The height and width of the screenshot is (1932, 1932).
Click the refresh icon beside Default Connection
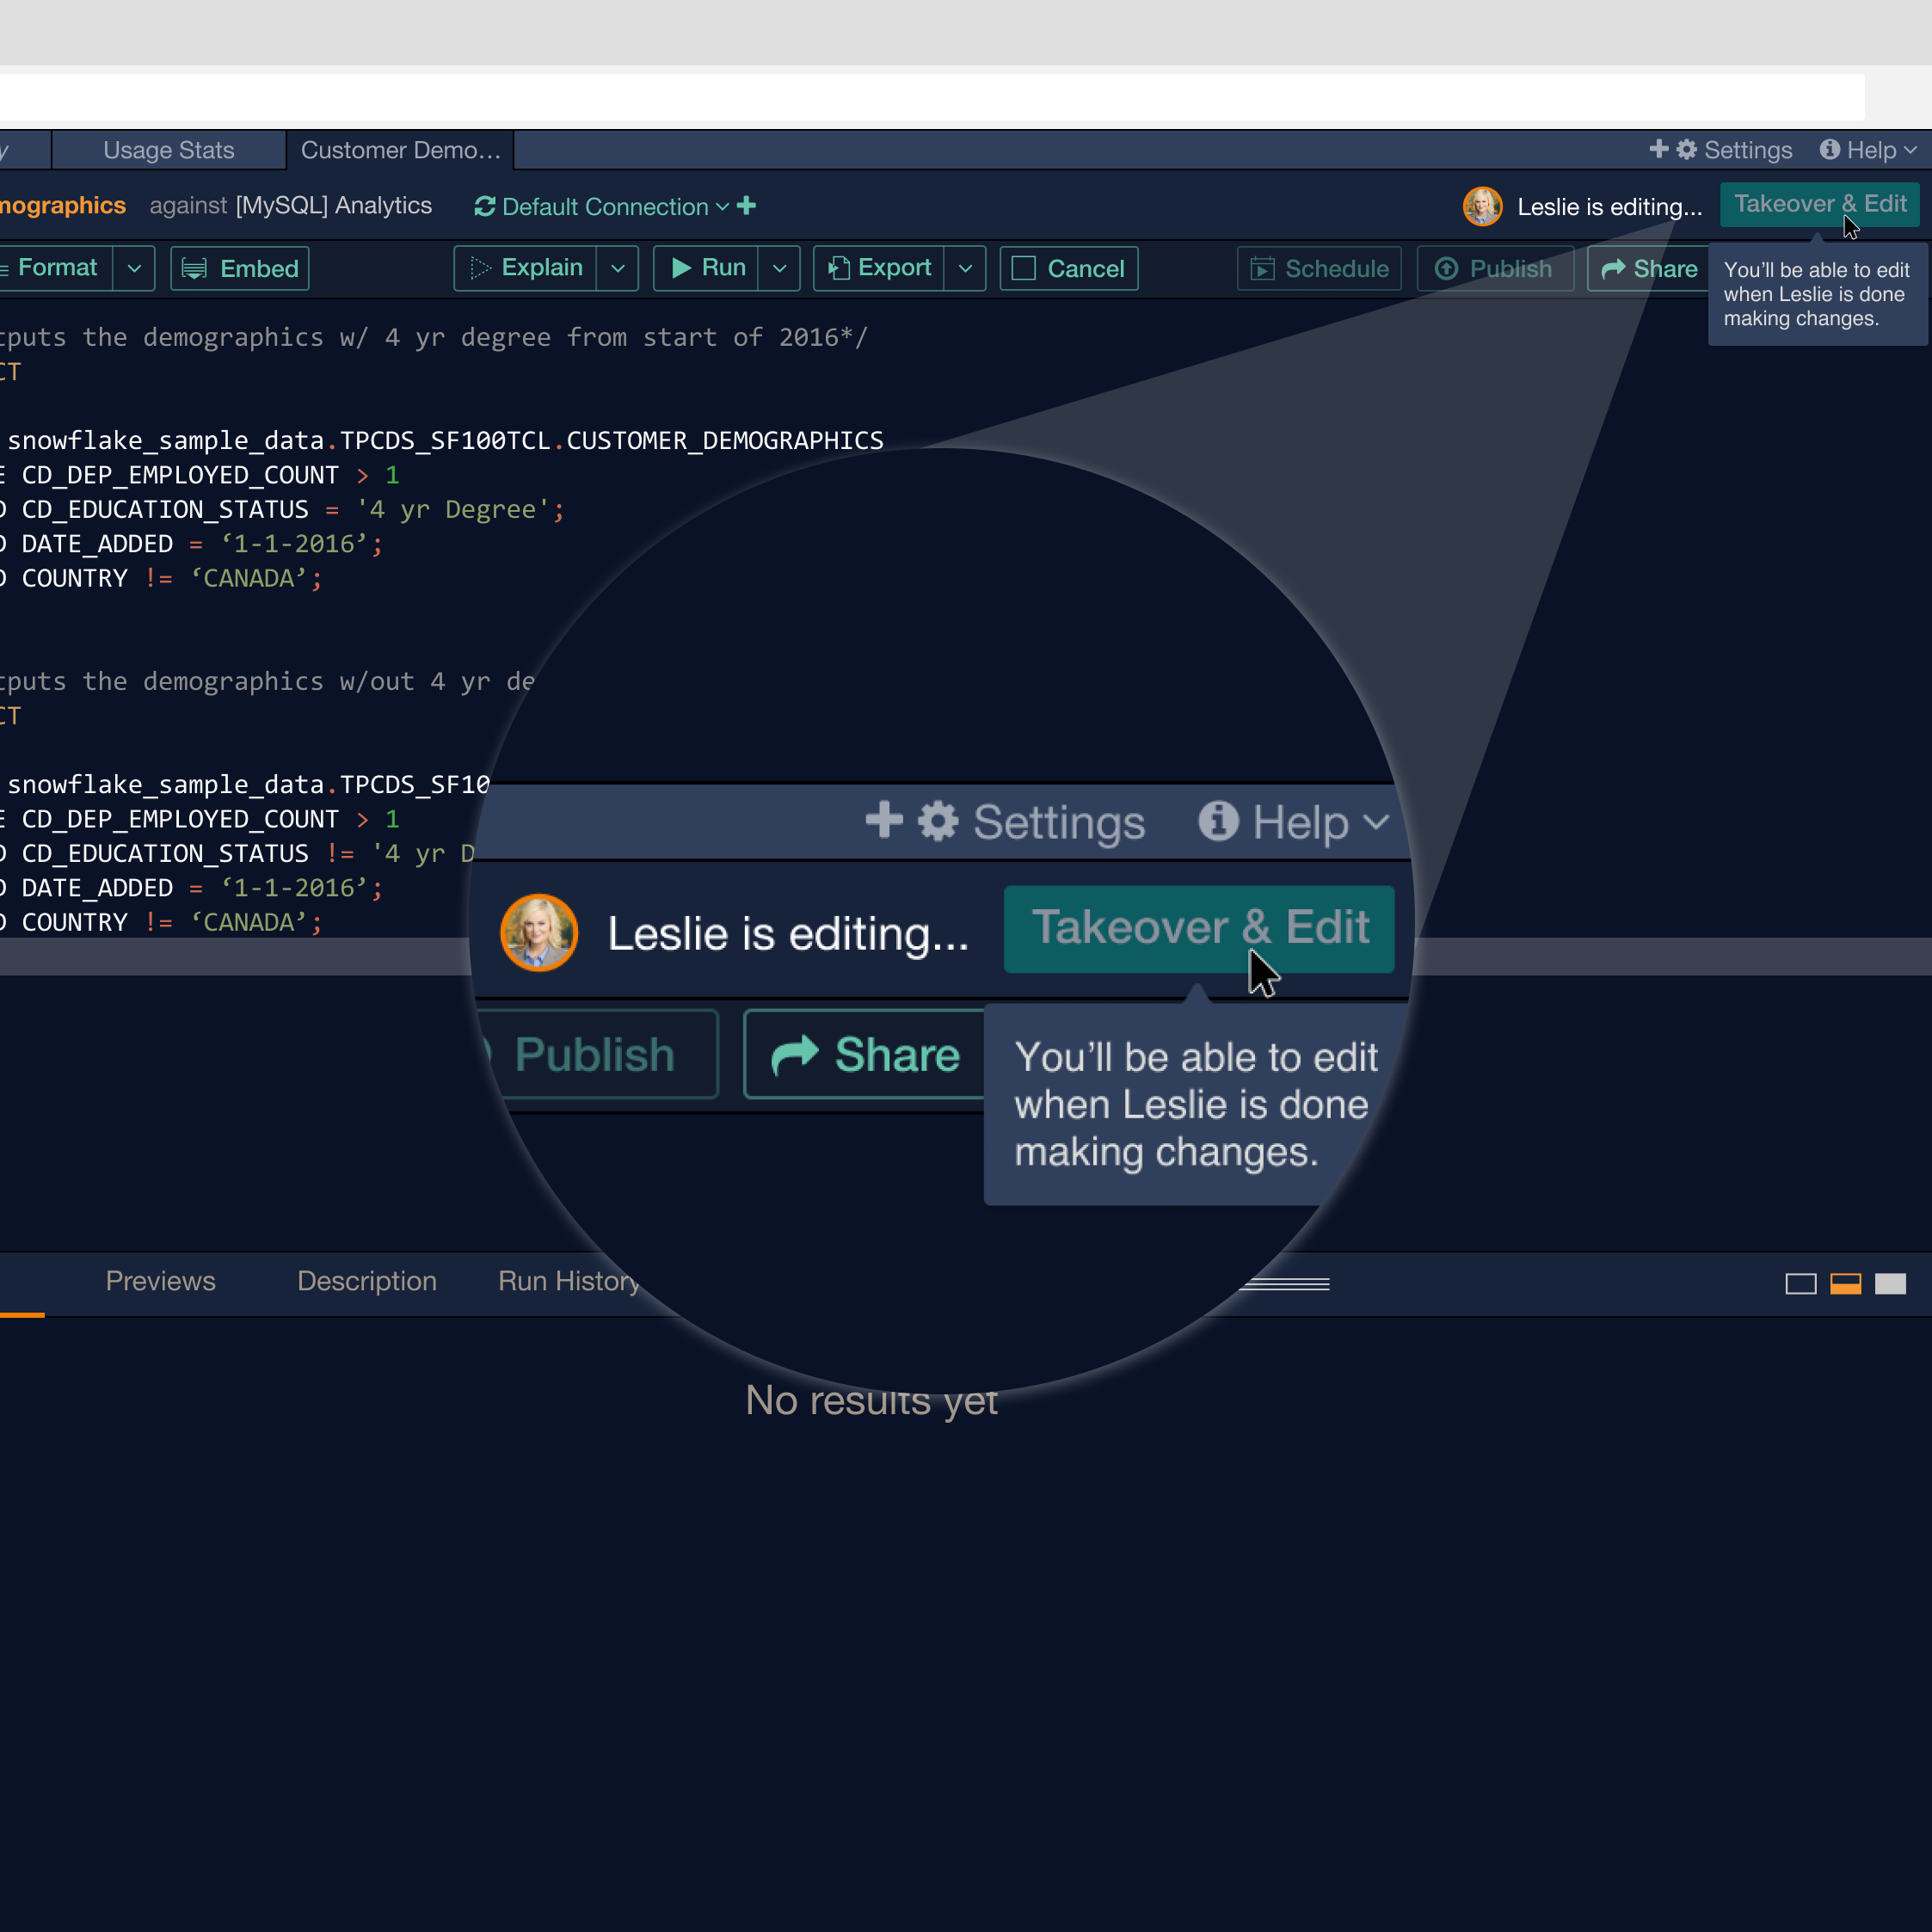pyautogui.click(x=485, y=206)
